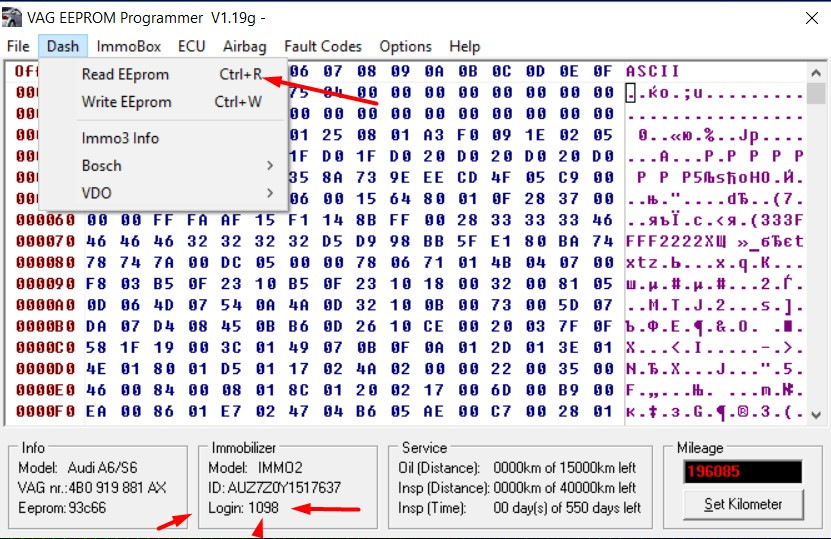Select the 0000B0 offset row label
Screen dimensions: 831x539
tap(46, 326)
